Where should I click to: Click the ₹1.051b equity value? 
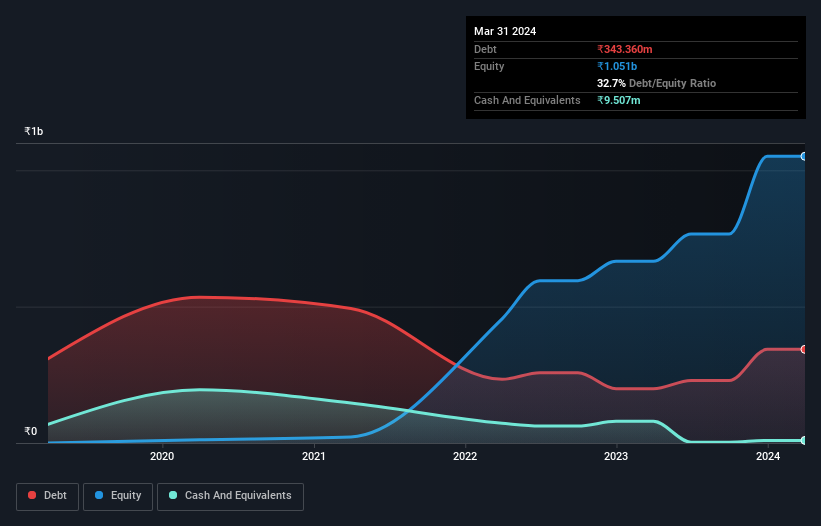[x=617, y=66]
